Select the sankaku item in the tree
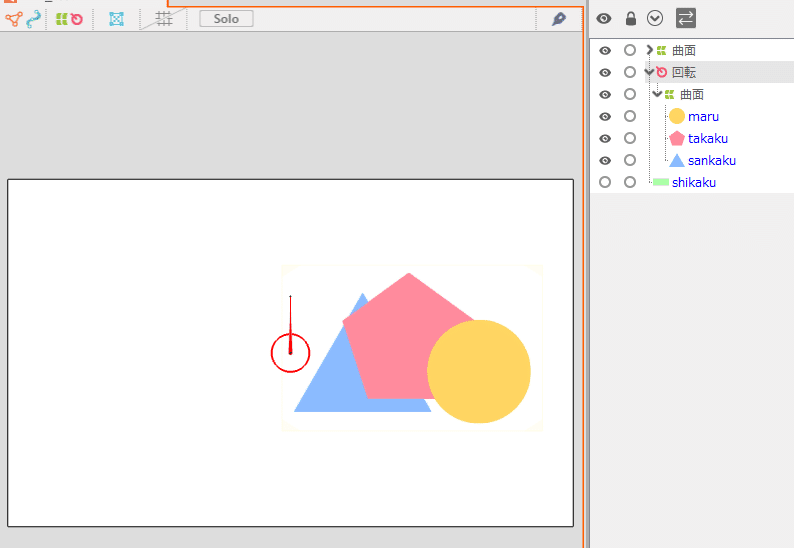 pos(712,161)
